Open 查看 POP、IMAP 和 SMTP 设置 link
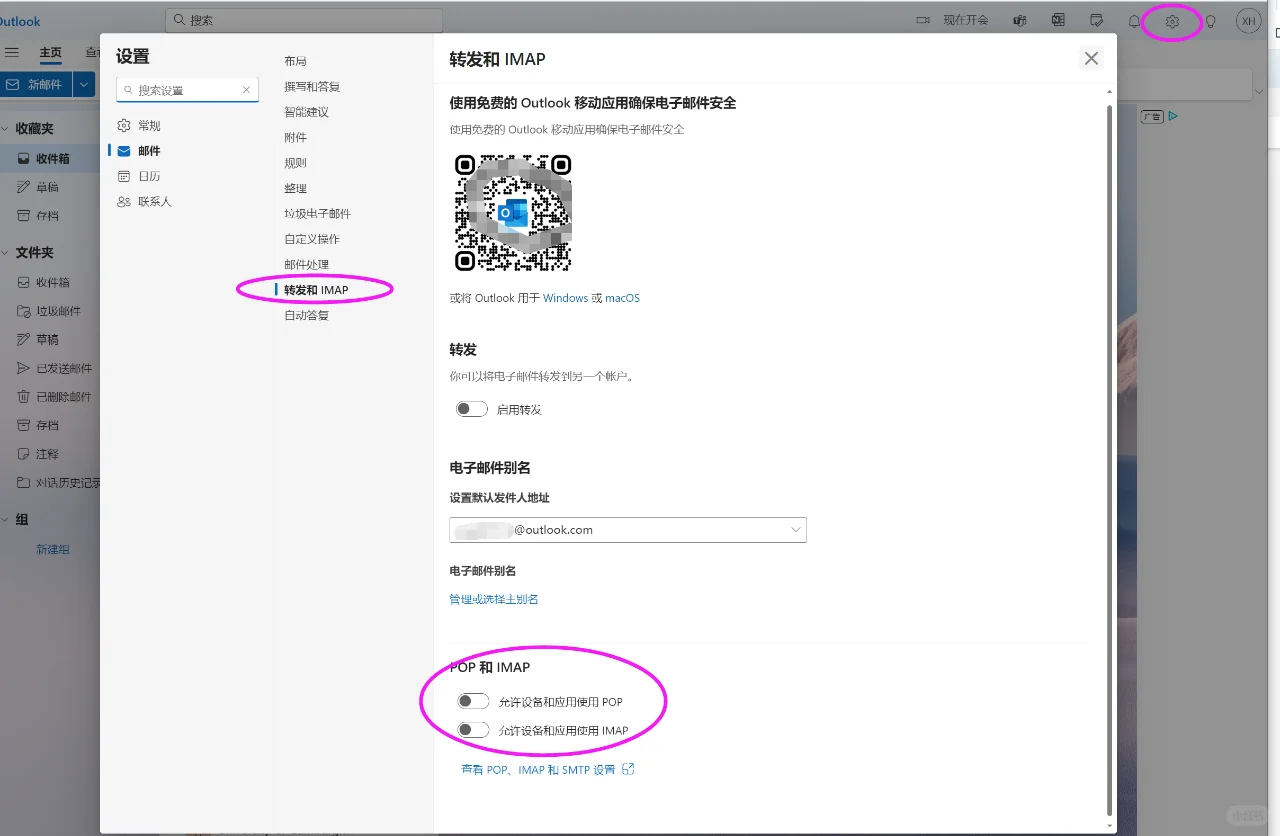This screenshot has height=836, width=1280. [548, 769]
